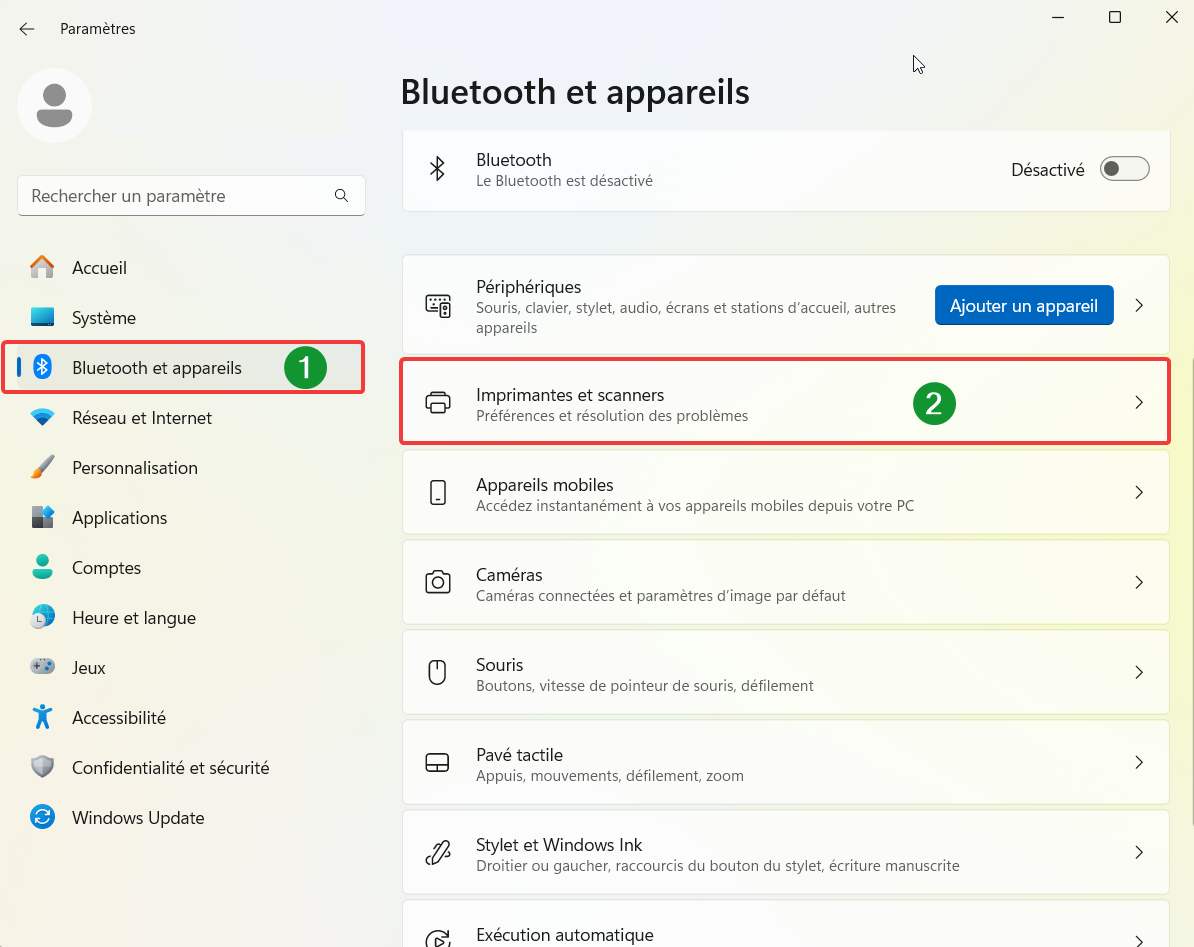
Task: Click the Caméras camera icon
Action: point(437,582)
